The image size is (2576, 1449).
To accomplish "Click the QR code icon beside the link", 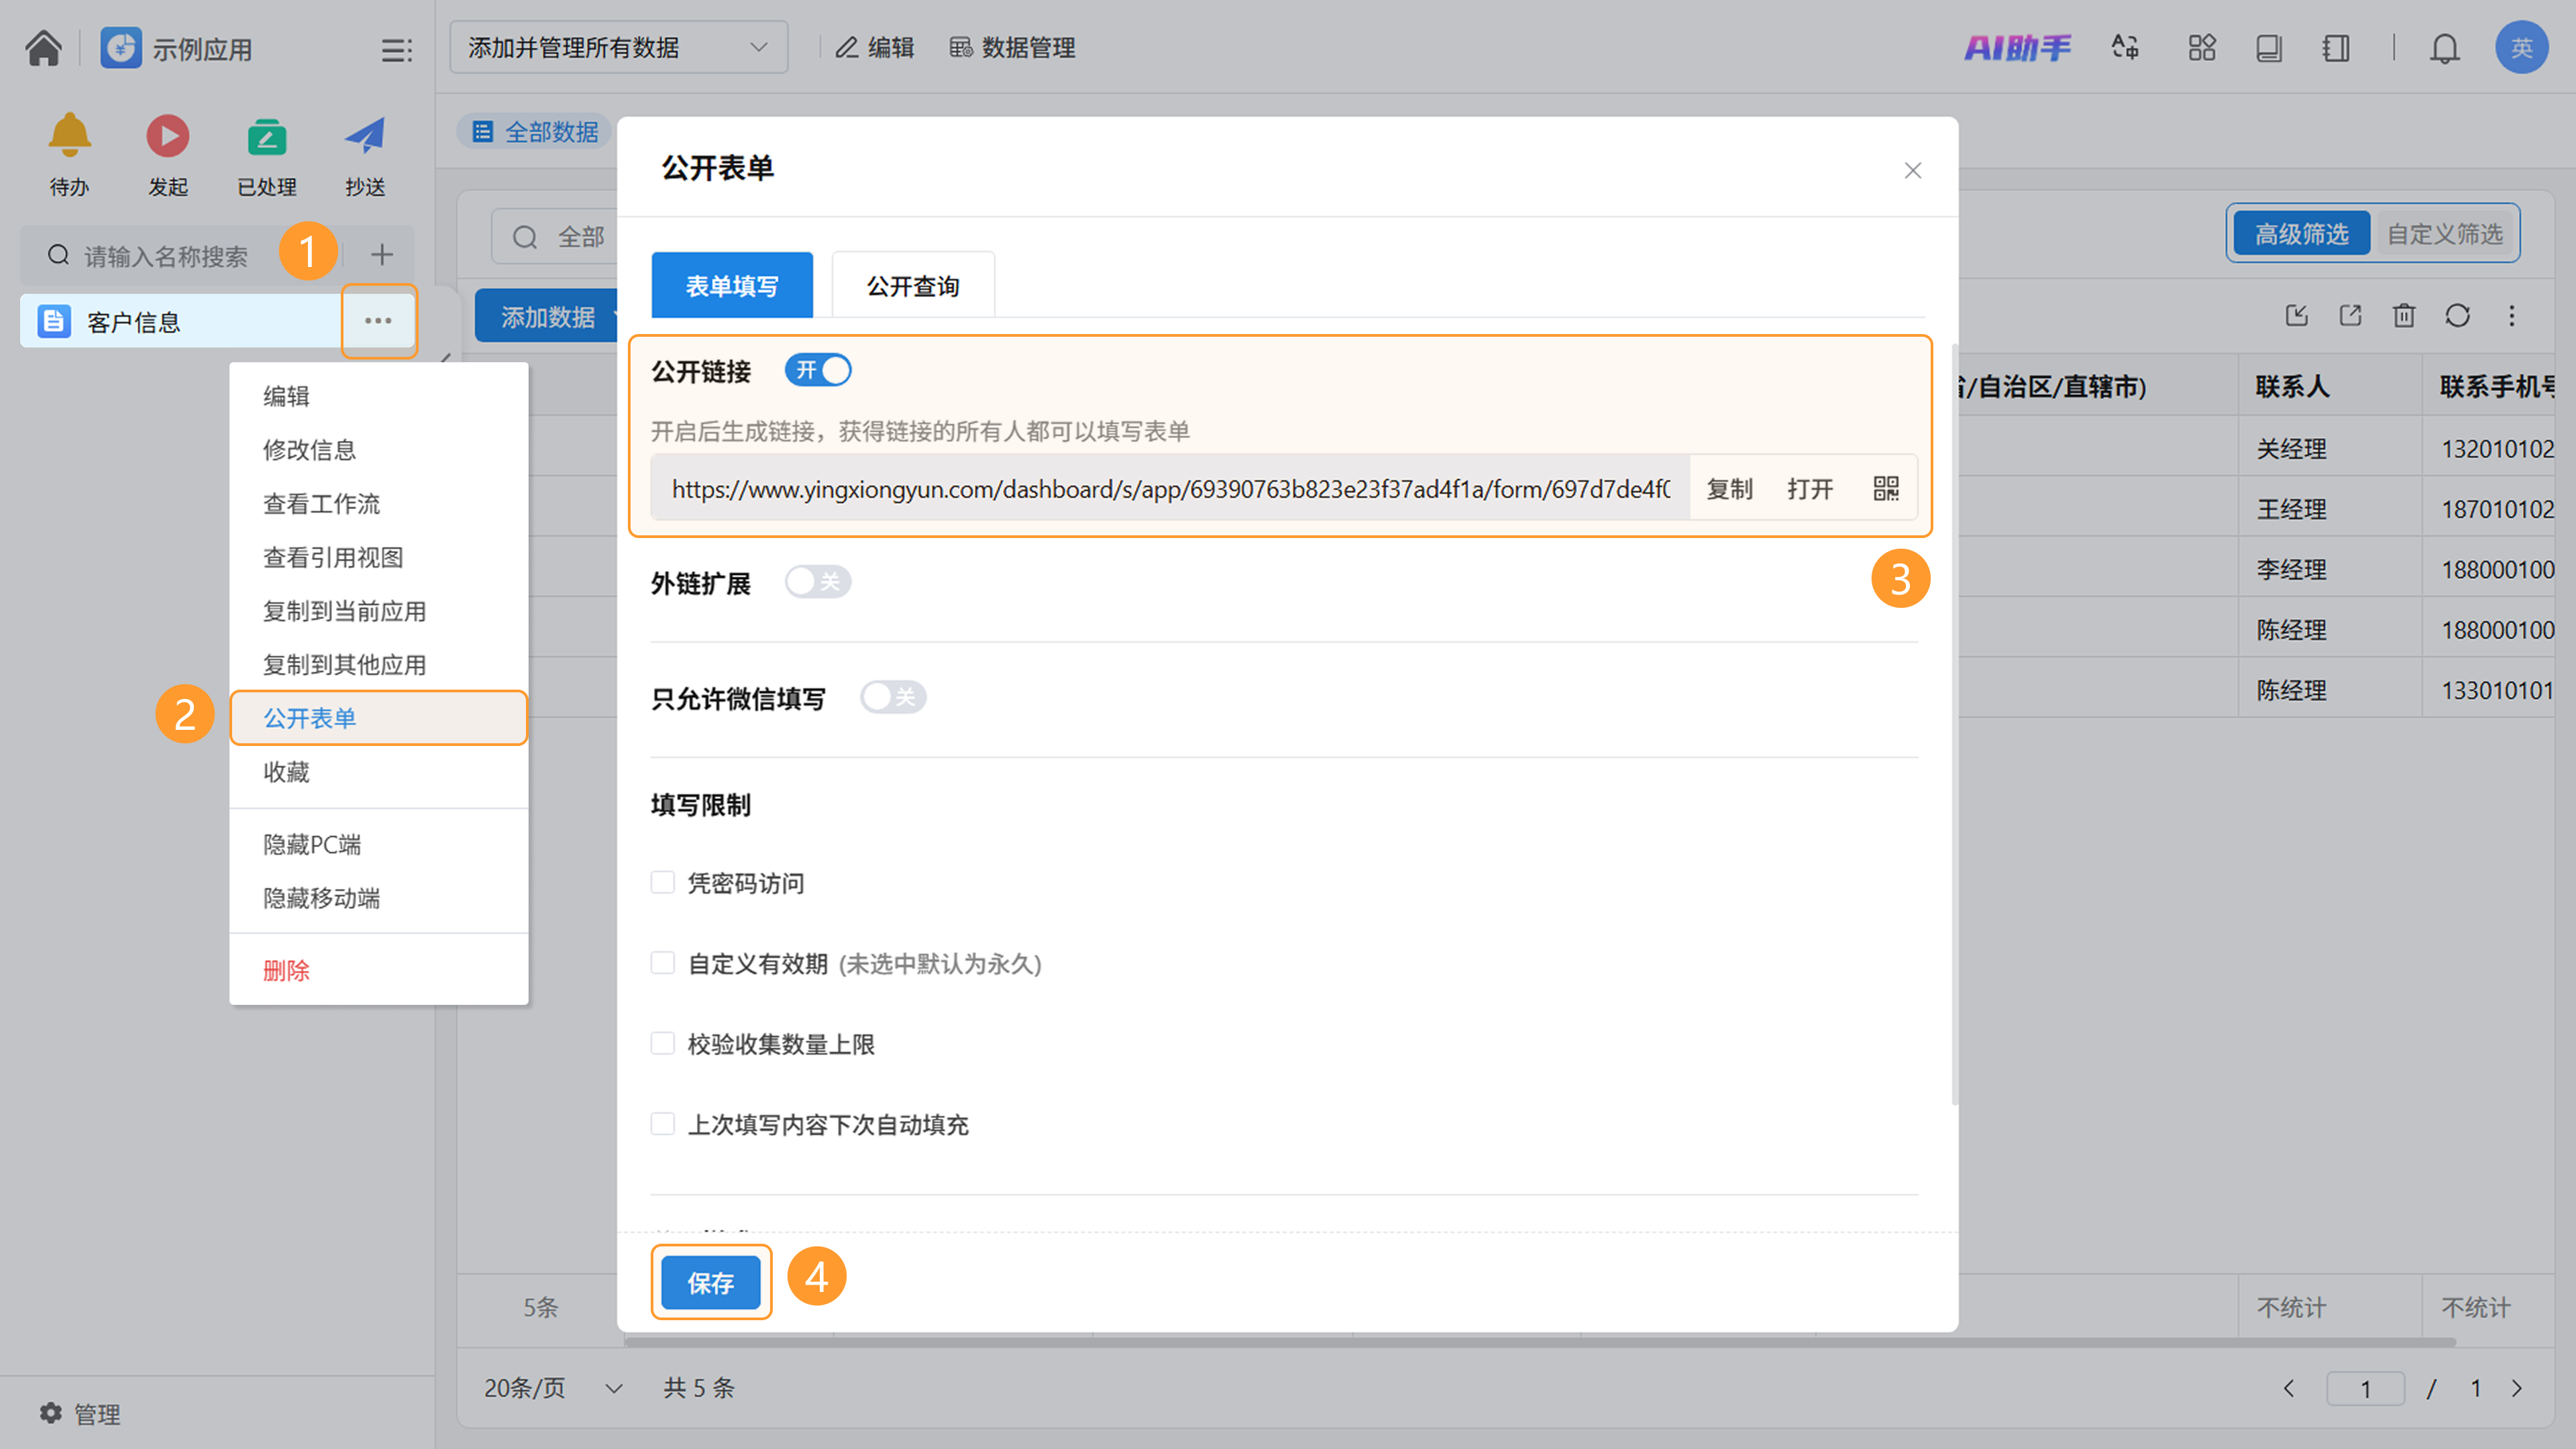I will tap(1885, 488).
